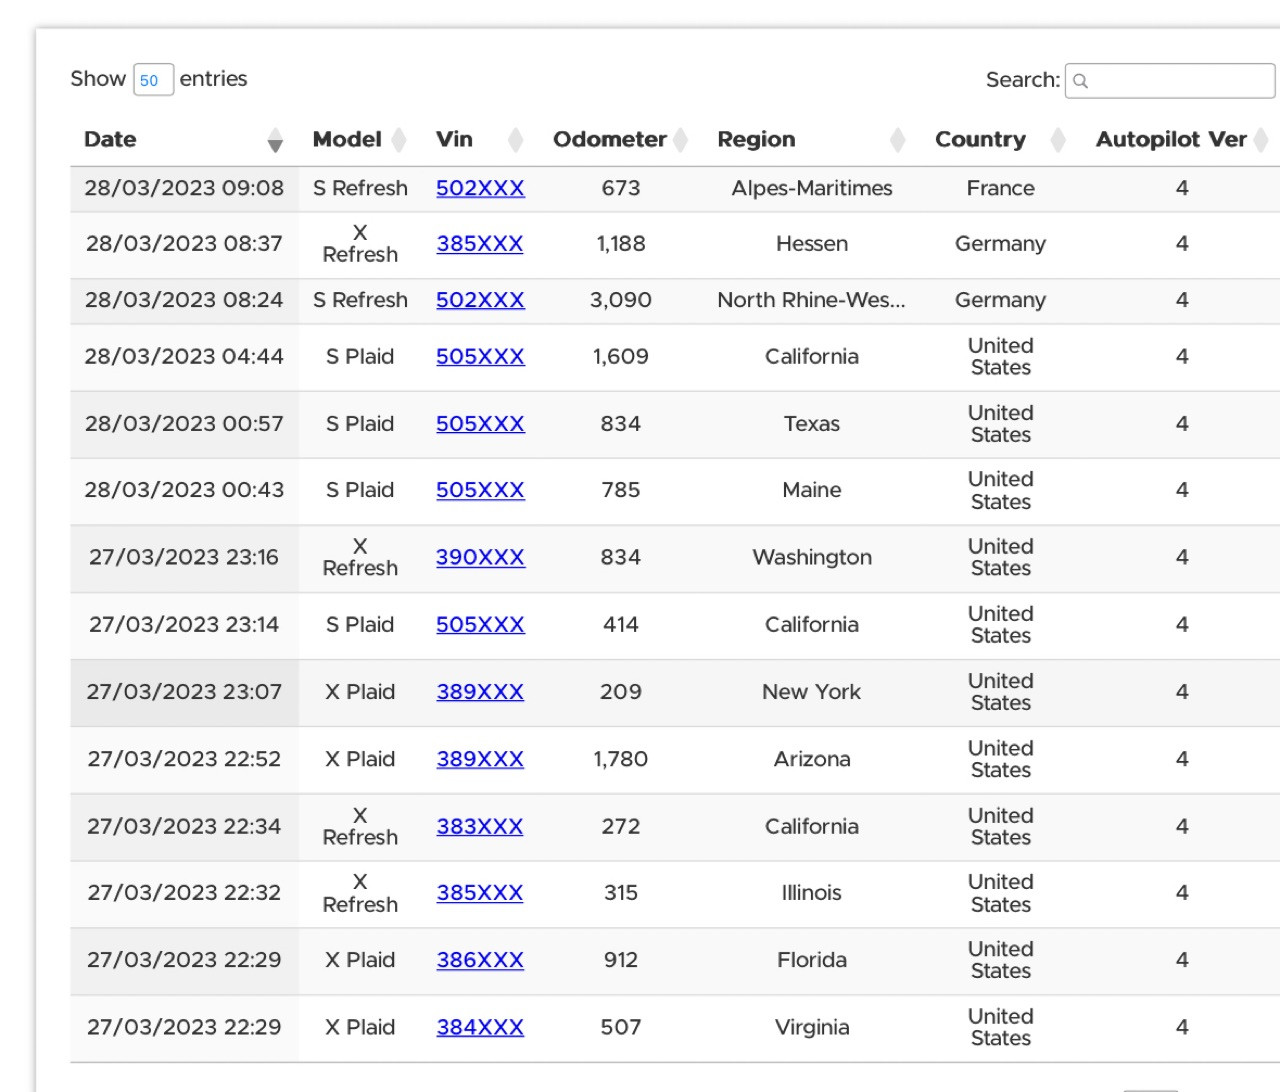
Task: Click the Hessen region cell
Action: pos(812,244)
